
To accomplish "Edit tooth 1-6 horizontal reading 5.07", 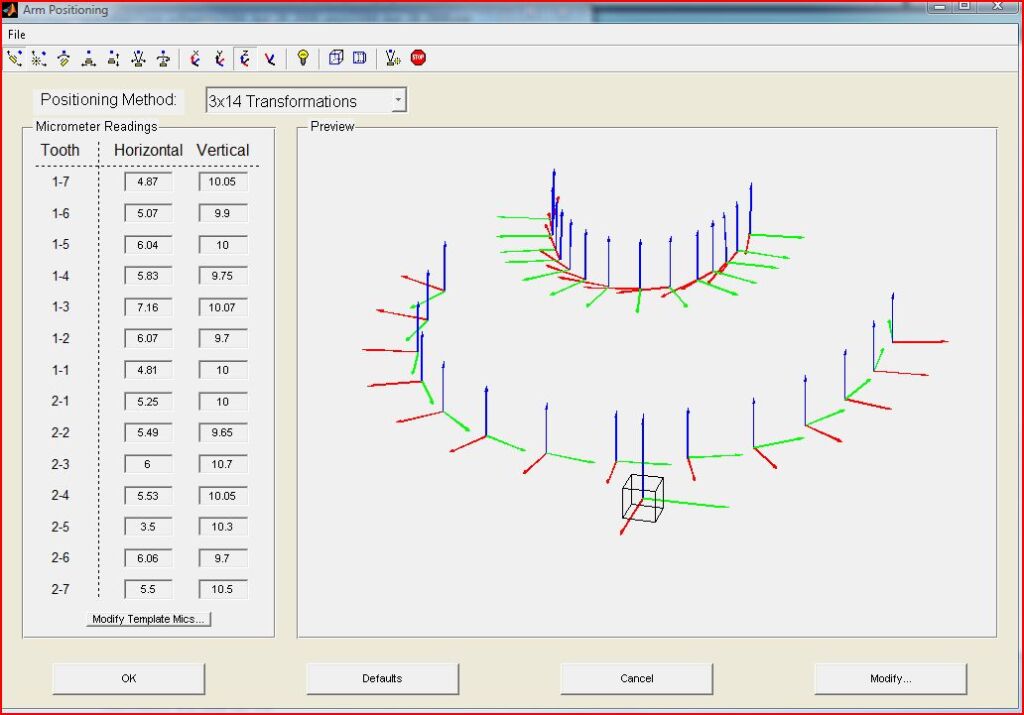I will pos(148,213).
